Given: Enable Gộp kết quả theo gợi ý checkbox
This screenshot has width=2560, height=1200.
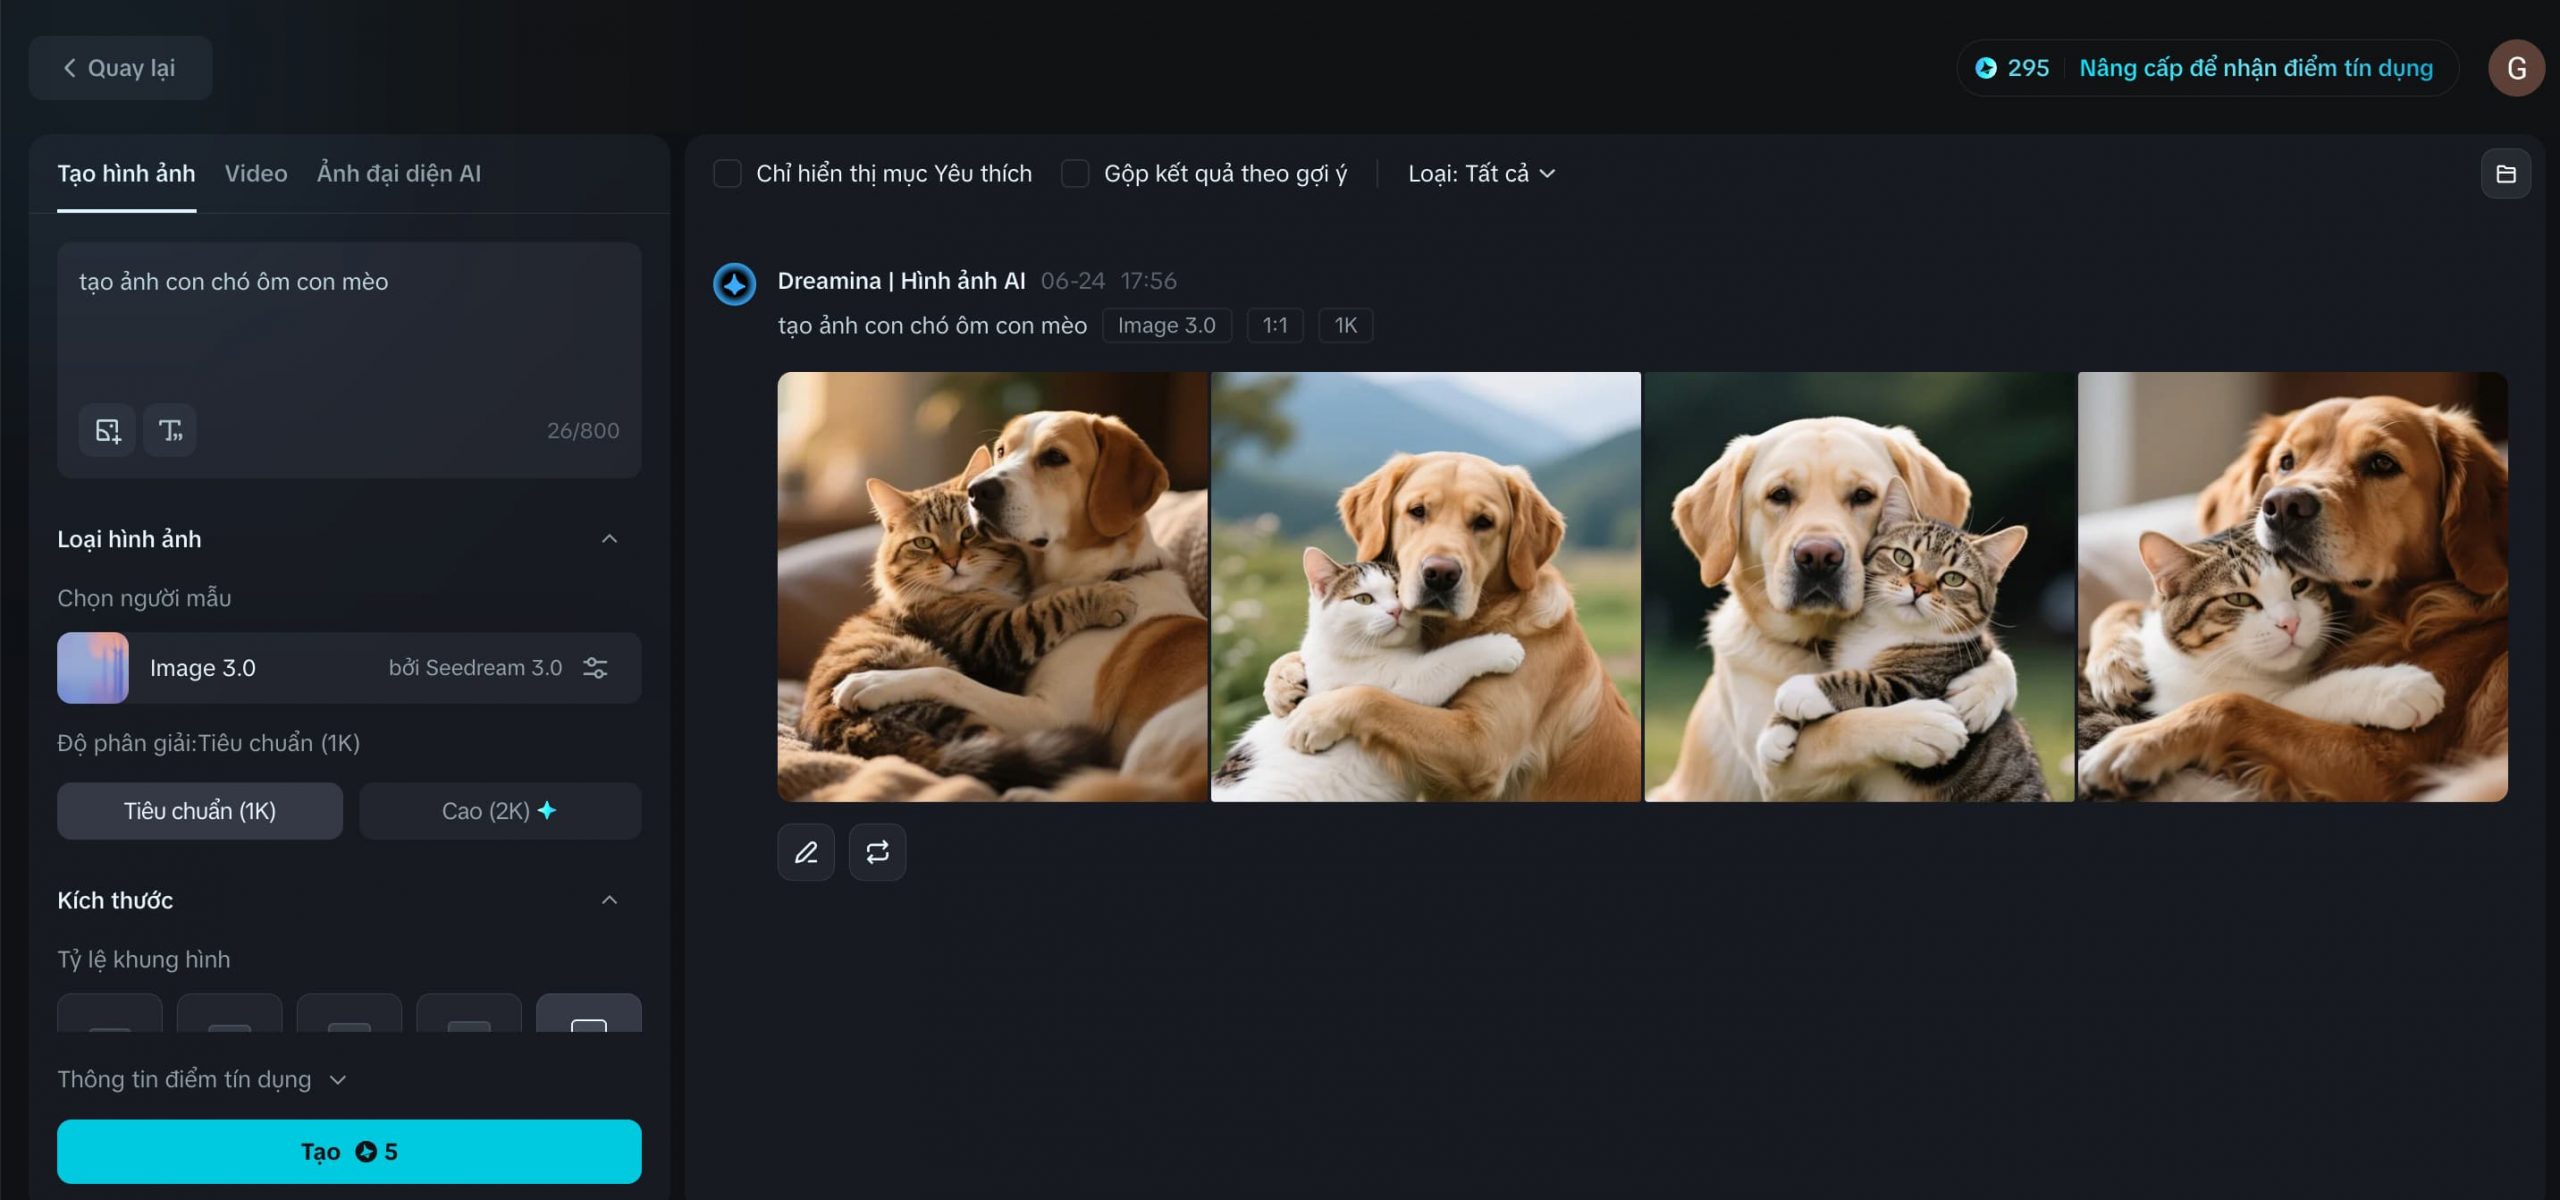Looking at the screenshot, I should (x=1075, y=173).
